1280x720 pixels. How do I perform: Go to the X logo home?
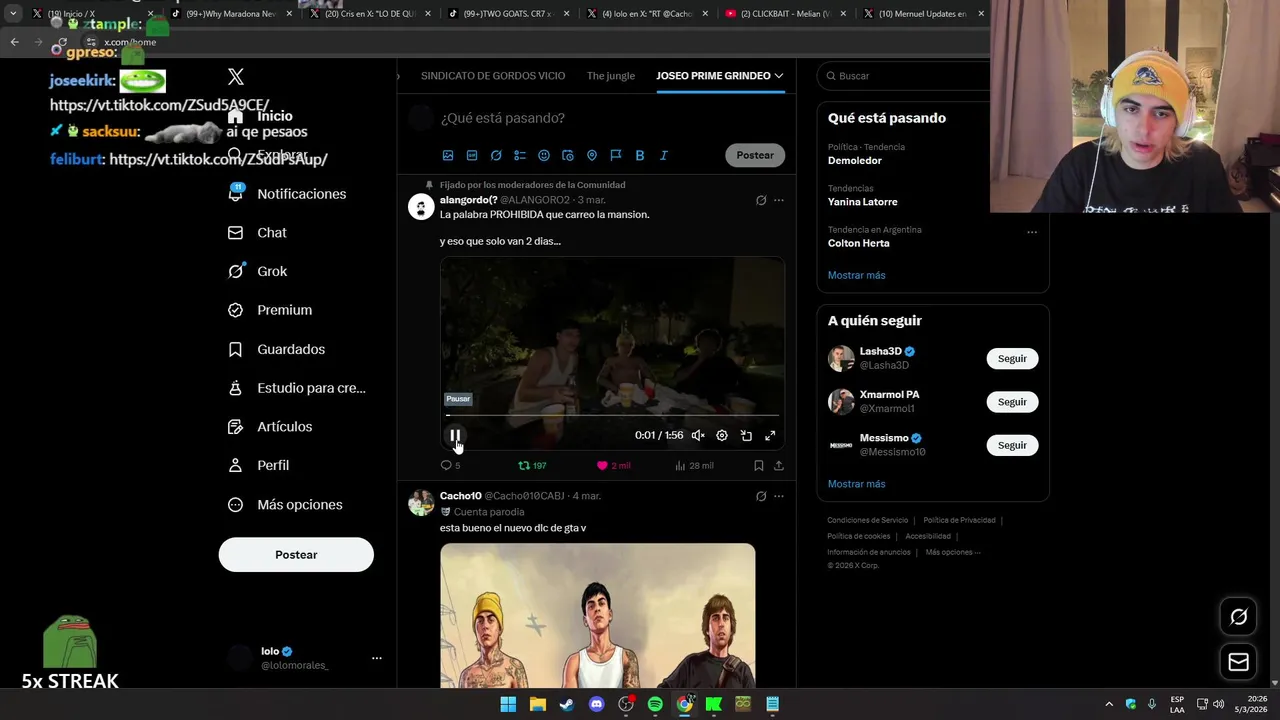[236, 77]
